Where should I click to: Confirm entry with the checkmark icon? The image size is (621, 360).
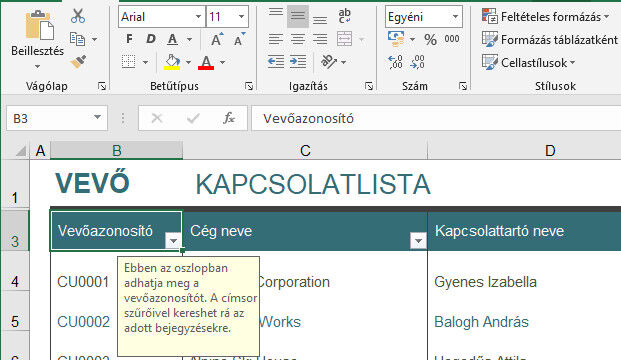tap(193, 118)
